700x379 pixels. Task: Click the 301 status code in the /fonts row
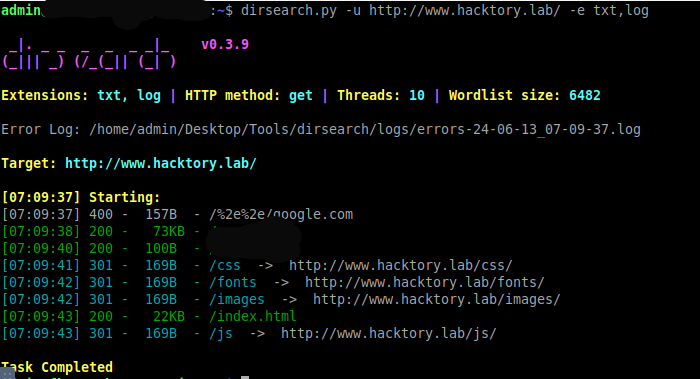click(101, 282)
